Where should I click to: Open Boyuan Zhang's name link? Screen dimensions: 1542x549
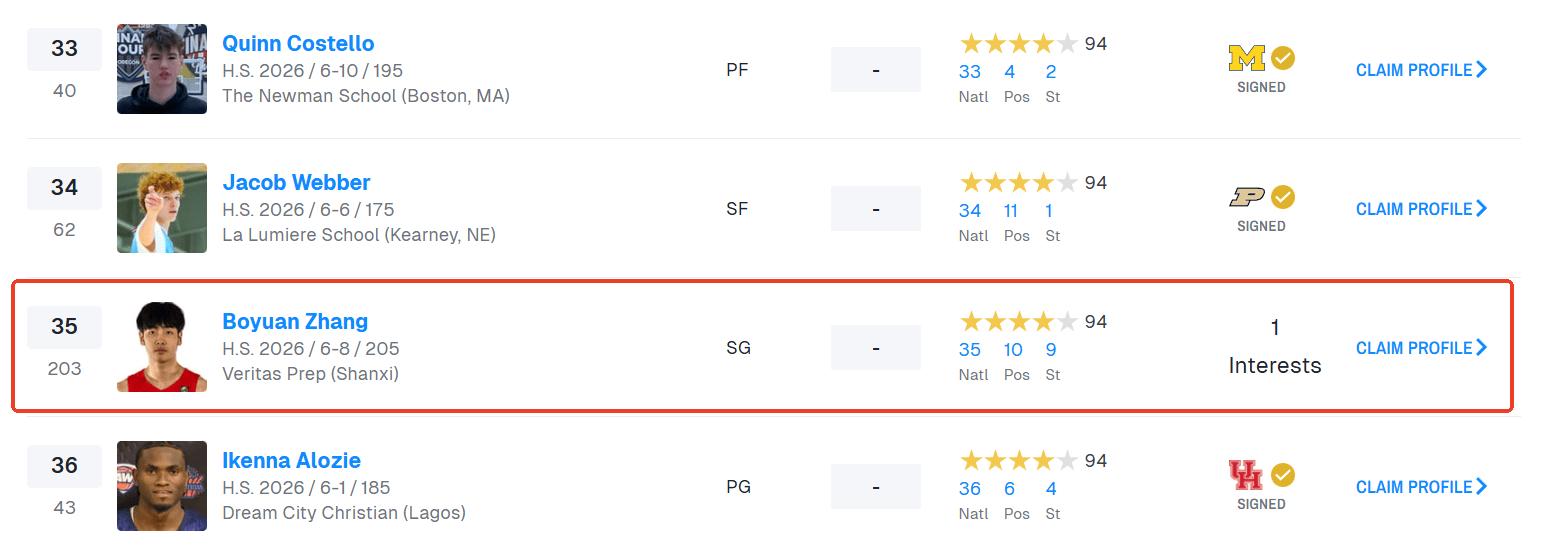pyautogui.click(x=295, y=322)
